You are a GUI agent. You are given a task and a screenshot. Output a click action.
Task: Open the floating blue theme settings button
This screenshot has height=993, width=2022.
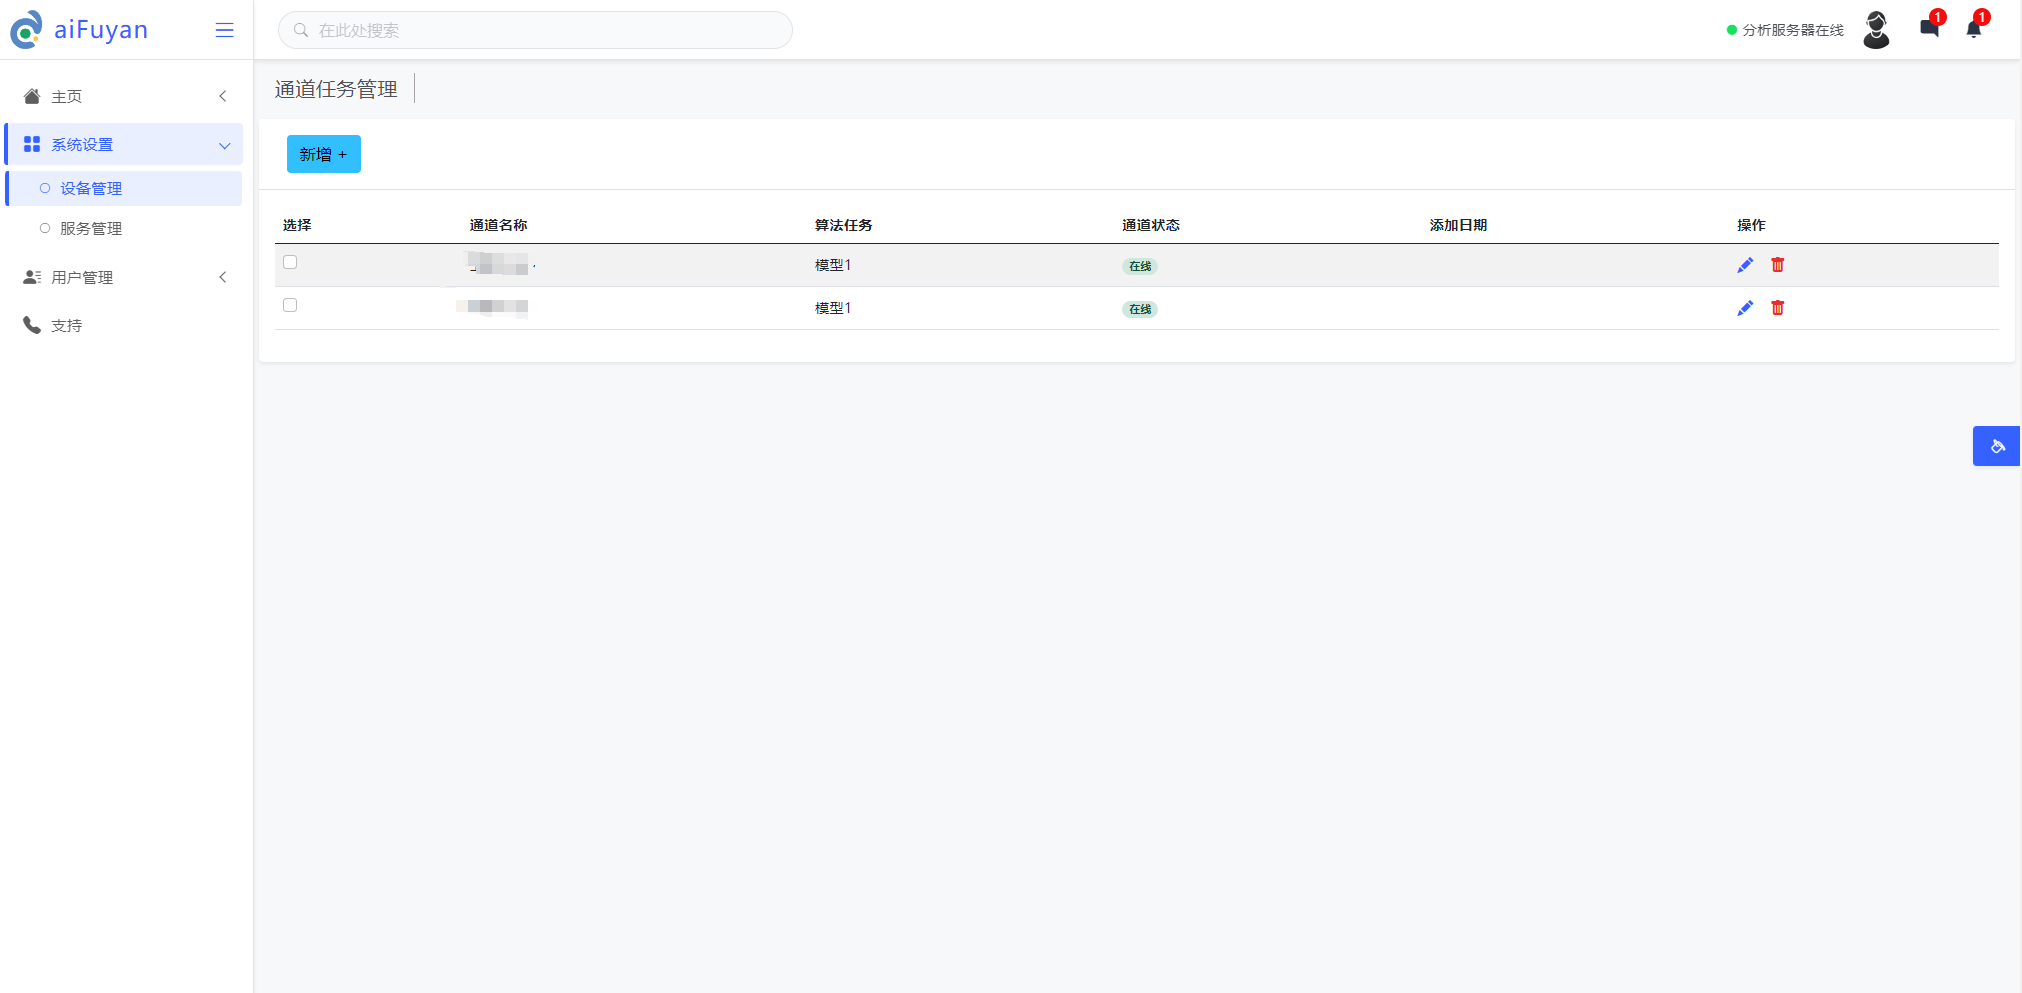pyautogui.click(x=1996, y=446)
